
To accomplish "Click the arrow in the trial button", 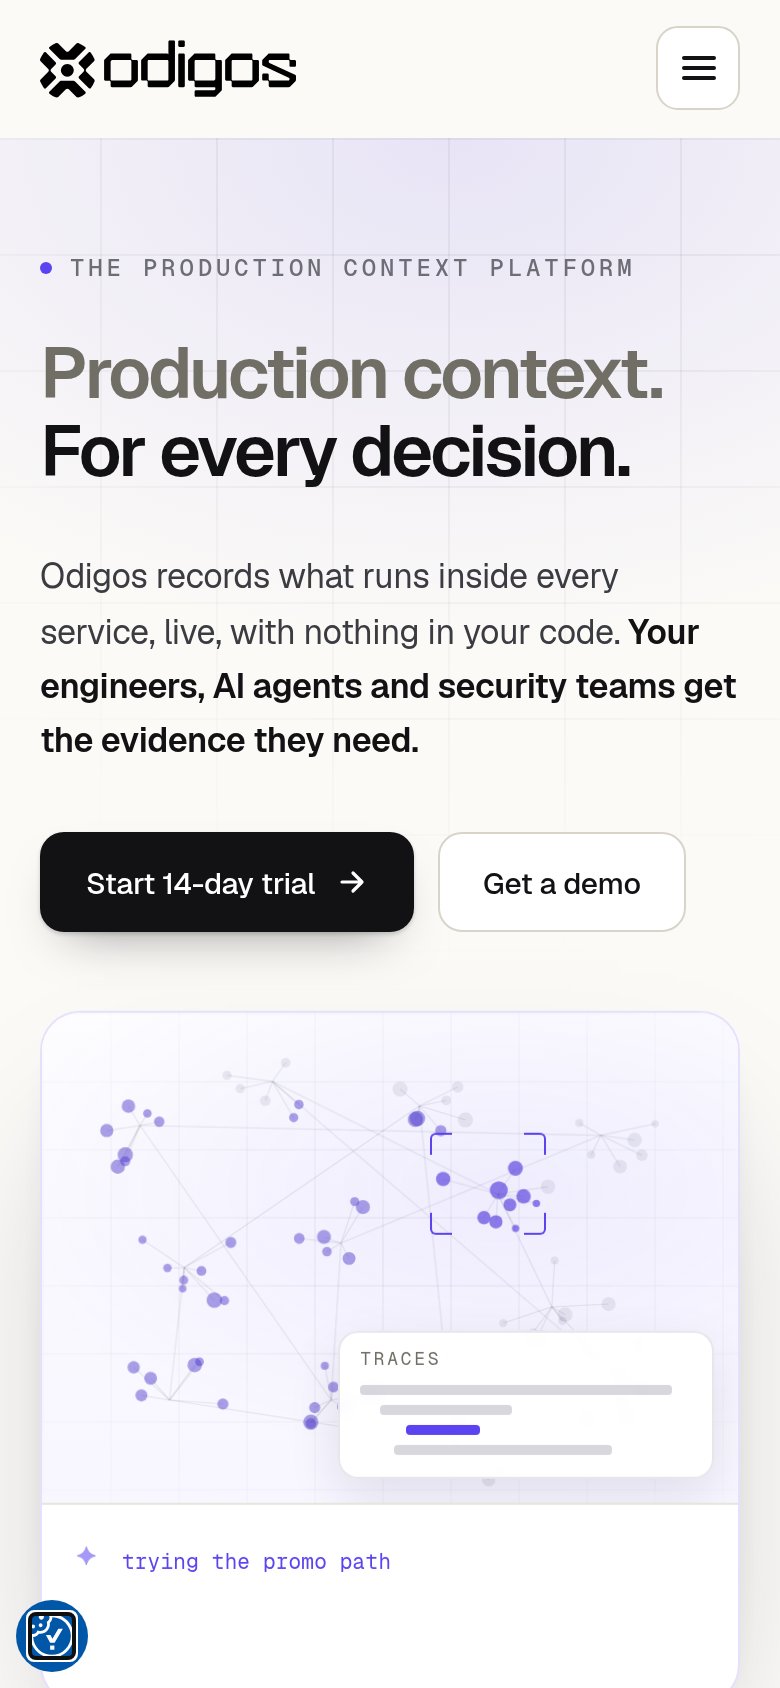I will [352, 882].
